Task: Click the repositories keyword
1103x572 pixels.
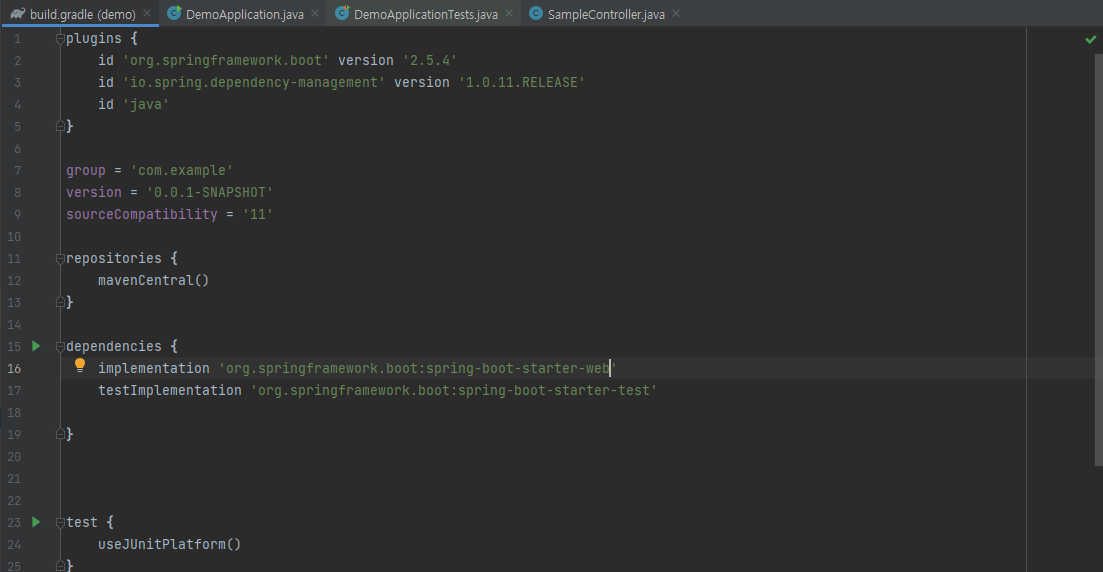Action: [x=114, y=258]
